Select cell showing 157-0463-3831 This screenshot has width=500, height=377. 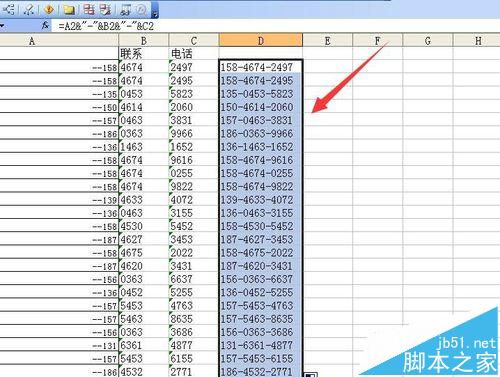point(261,120)
